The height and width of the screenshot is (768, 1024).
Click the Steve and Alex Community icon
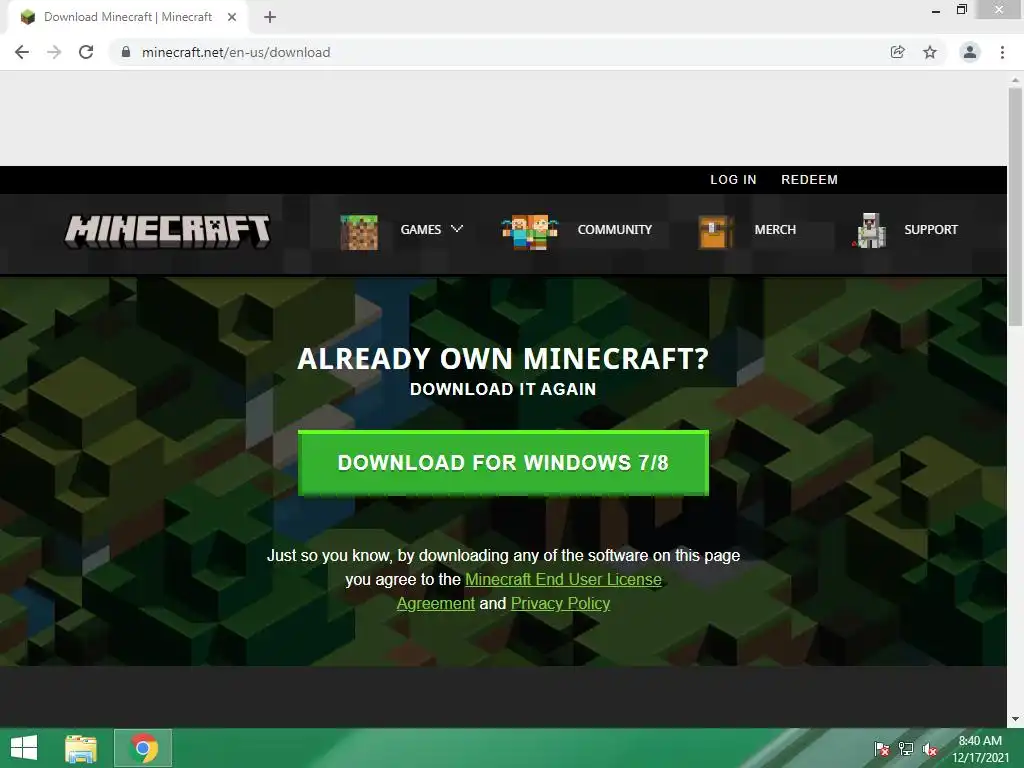coord(530,232)
